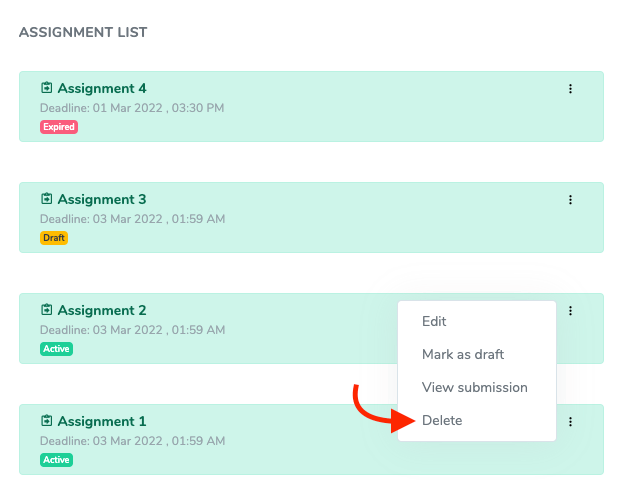The image size is (627, 495).
Task: Click the clipboard icon beside Assignment 2
Action: click(46, 310)
